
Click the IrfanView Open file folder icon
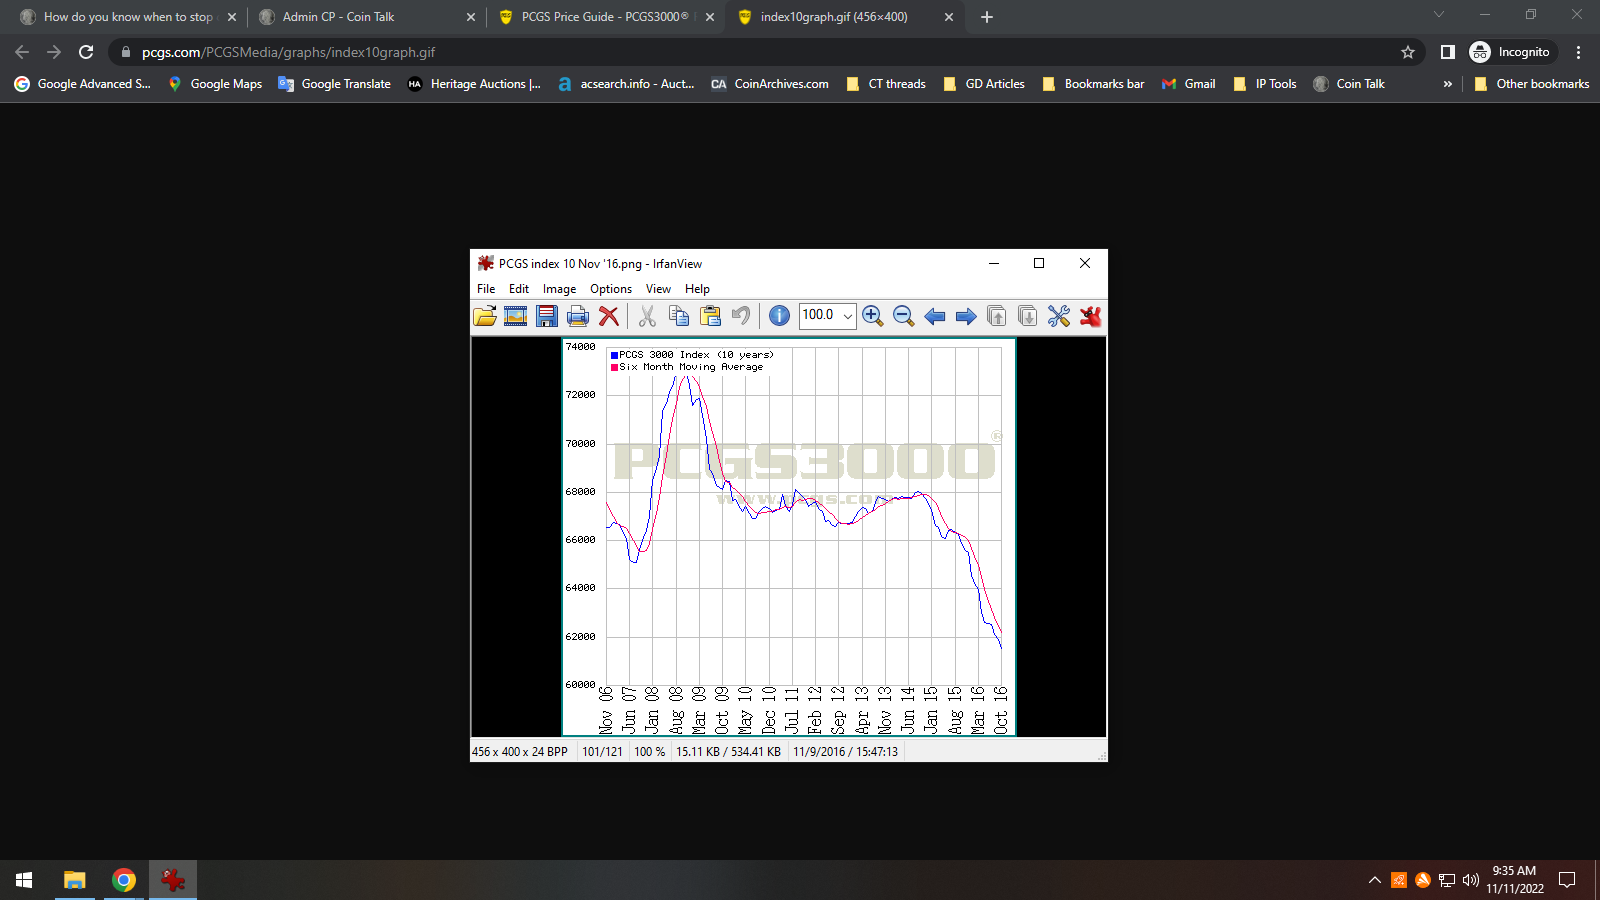click(485, 316)
